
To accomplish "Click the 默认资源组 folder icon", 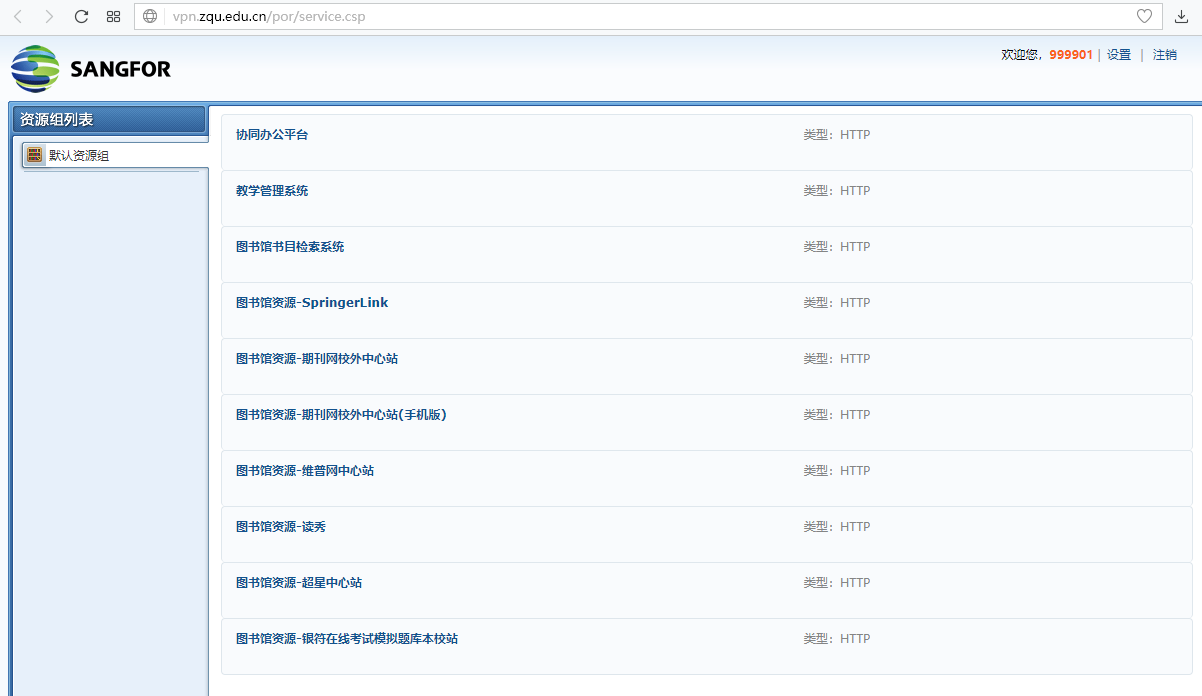I will [35, 155].
